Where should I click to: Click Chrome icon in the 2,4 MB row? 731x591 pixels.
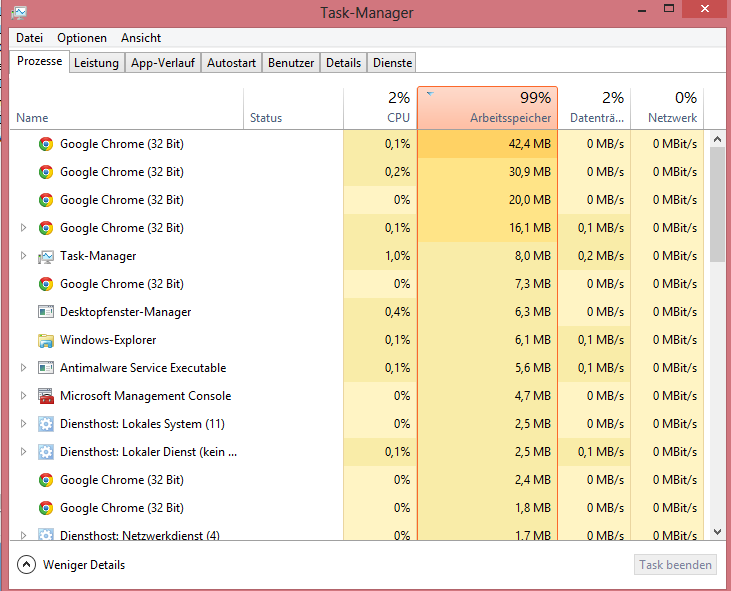[x=46, y=480]
